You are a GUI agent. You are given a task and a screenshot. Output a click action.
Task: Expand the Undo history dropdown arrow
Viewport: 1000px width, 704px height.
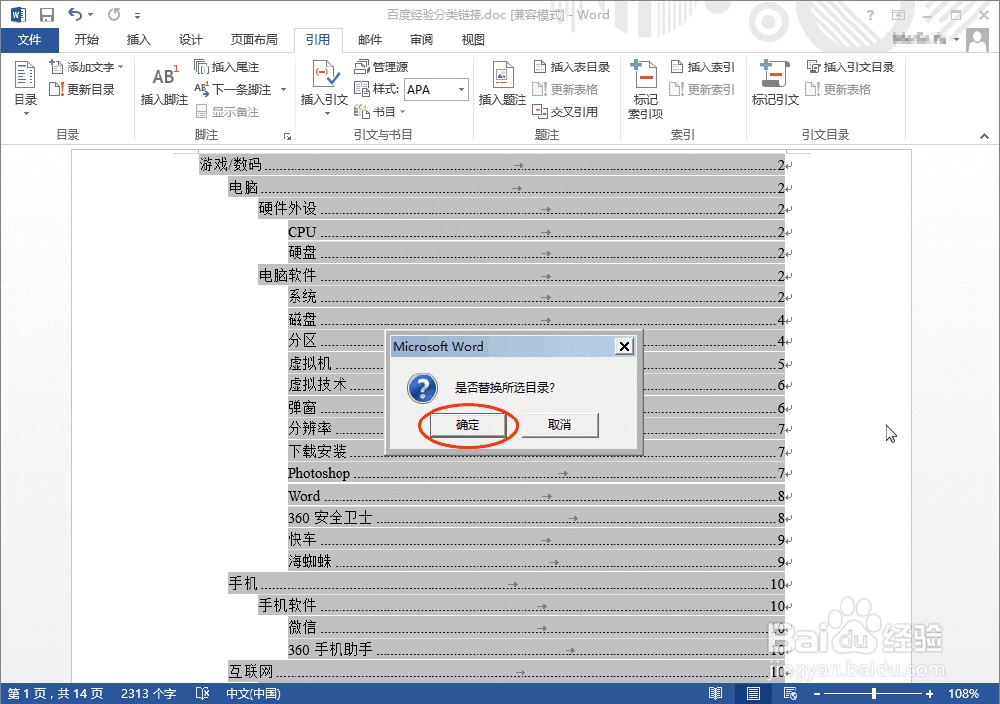[90, 14]
